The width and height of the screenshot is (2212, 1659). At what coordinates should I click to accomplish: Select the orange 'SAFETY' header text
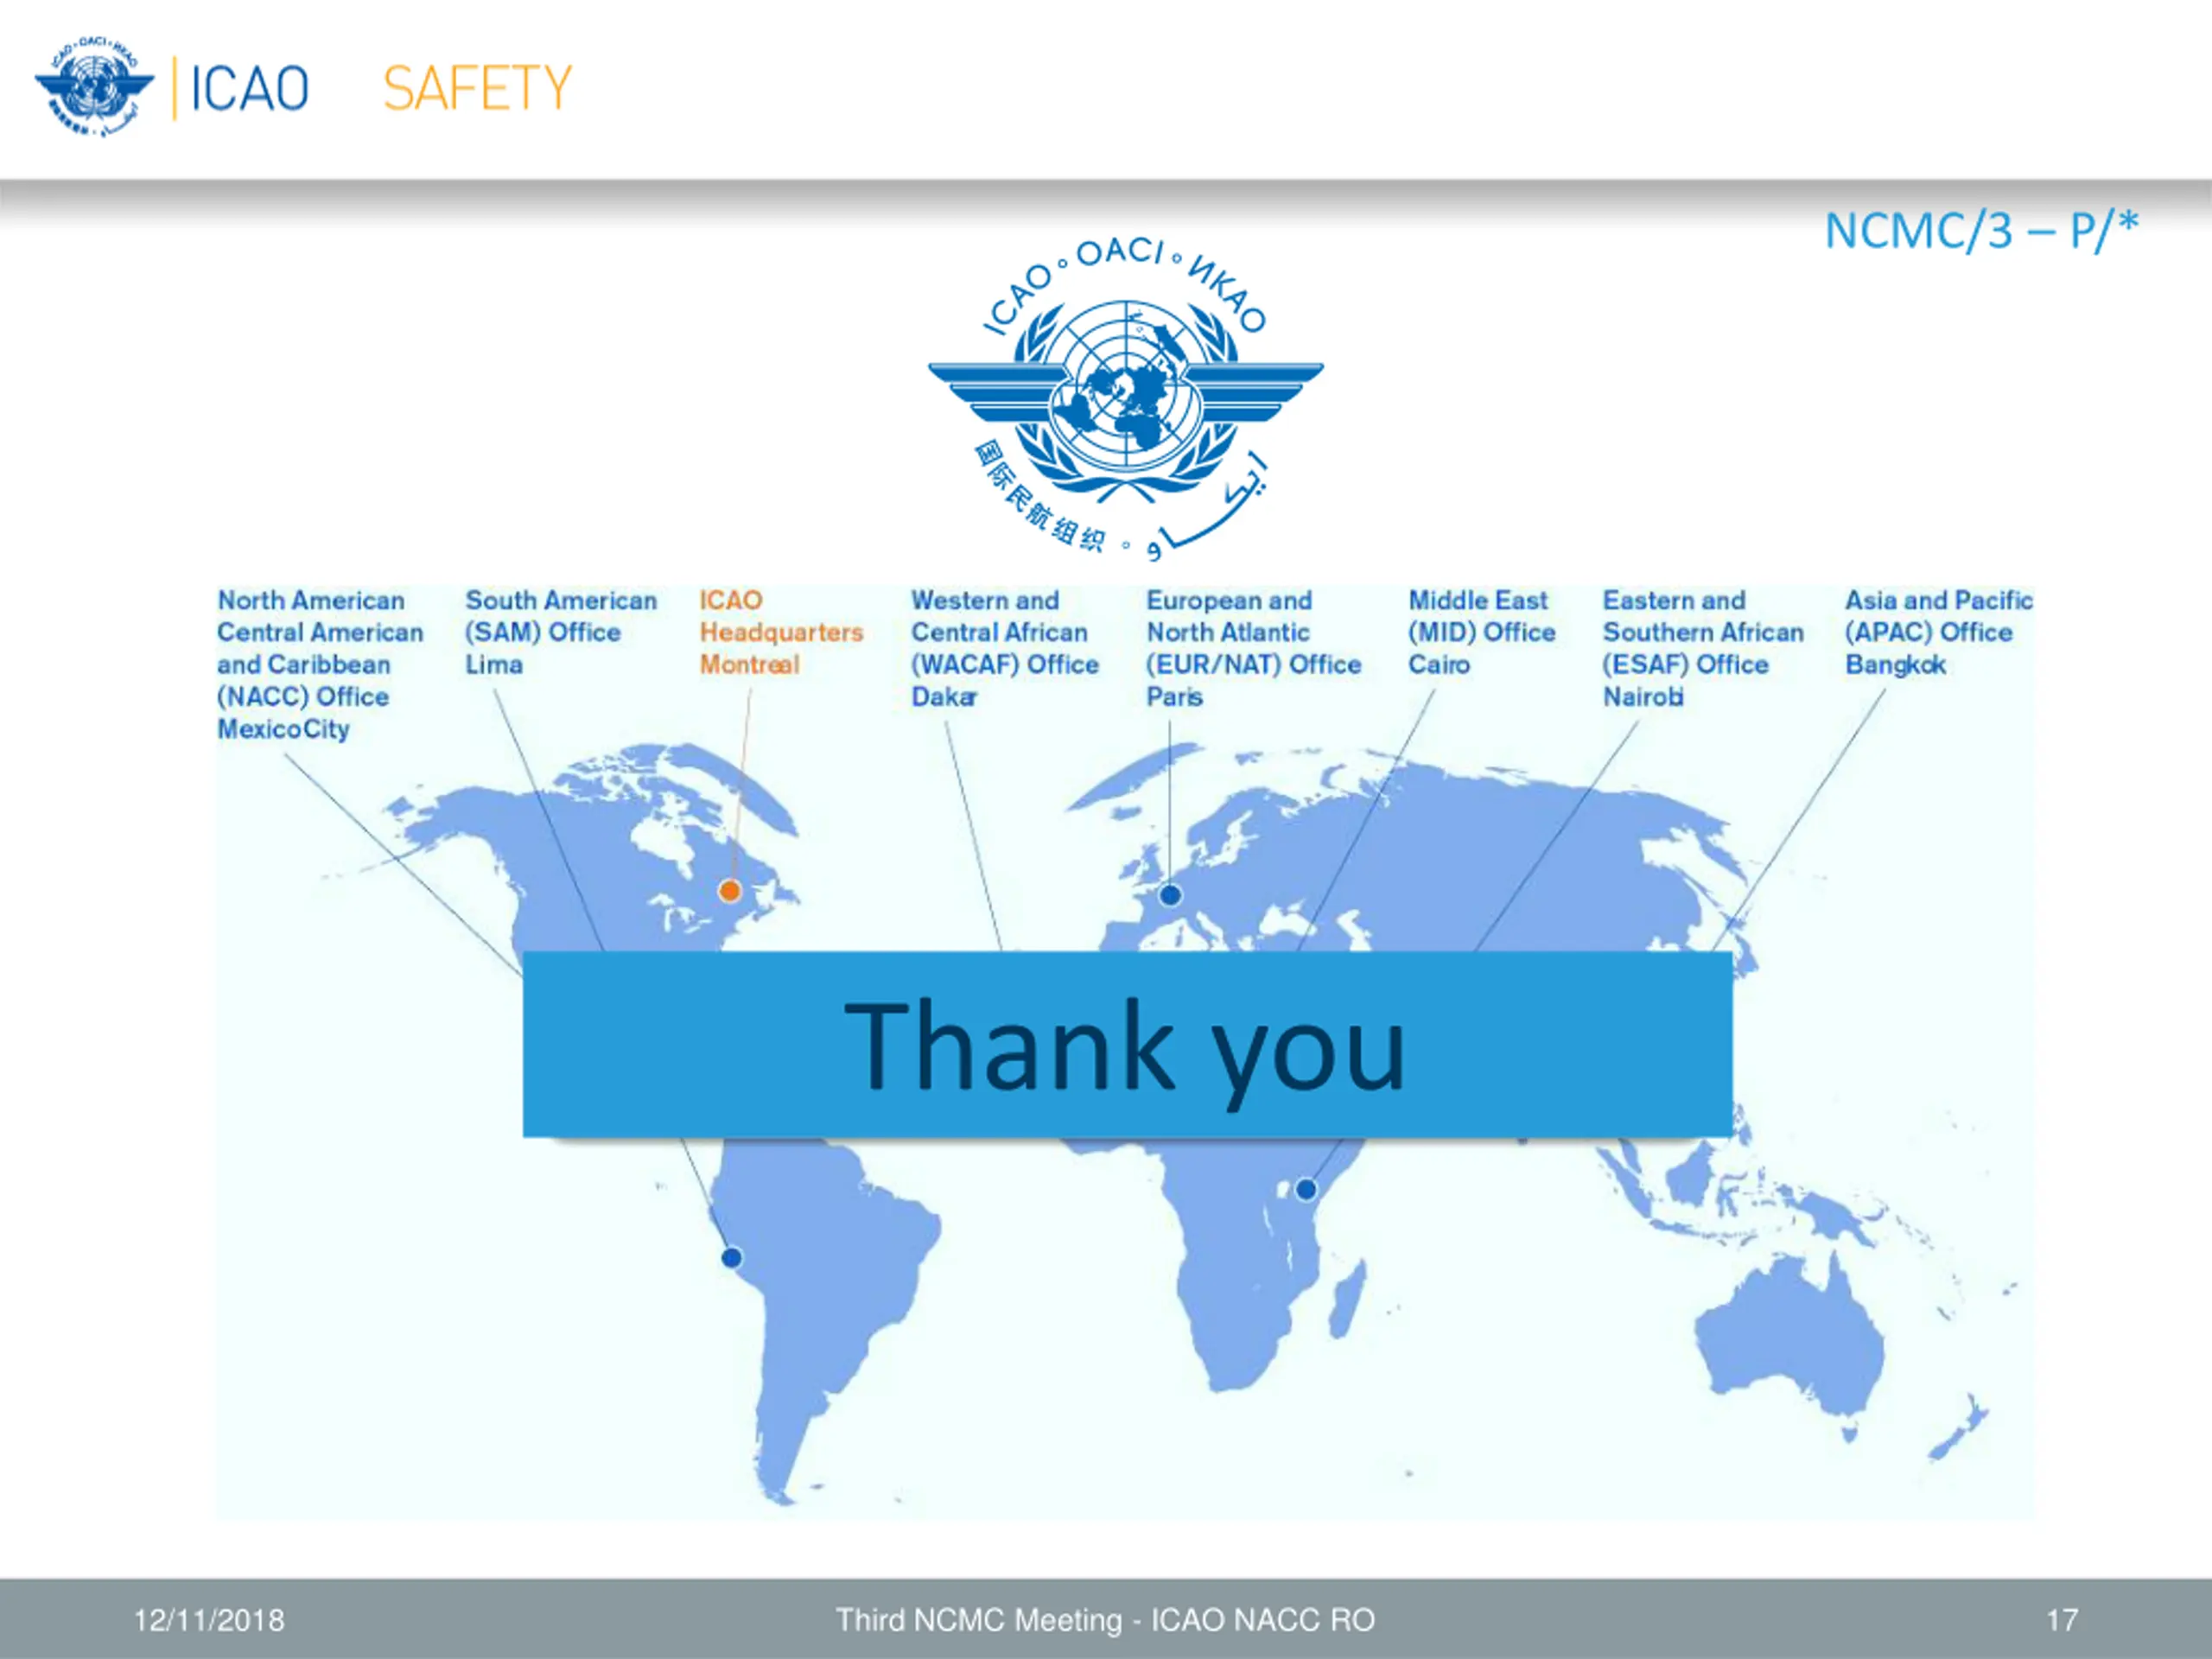(x=477, y=88)
